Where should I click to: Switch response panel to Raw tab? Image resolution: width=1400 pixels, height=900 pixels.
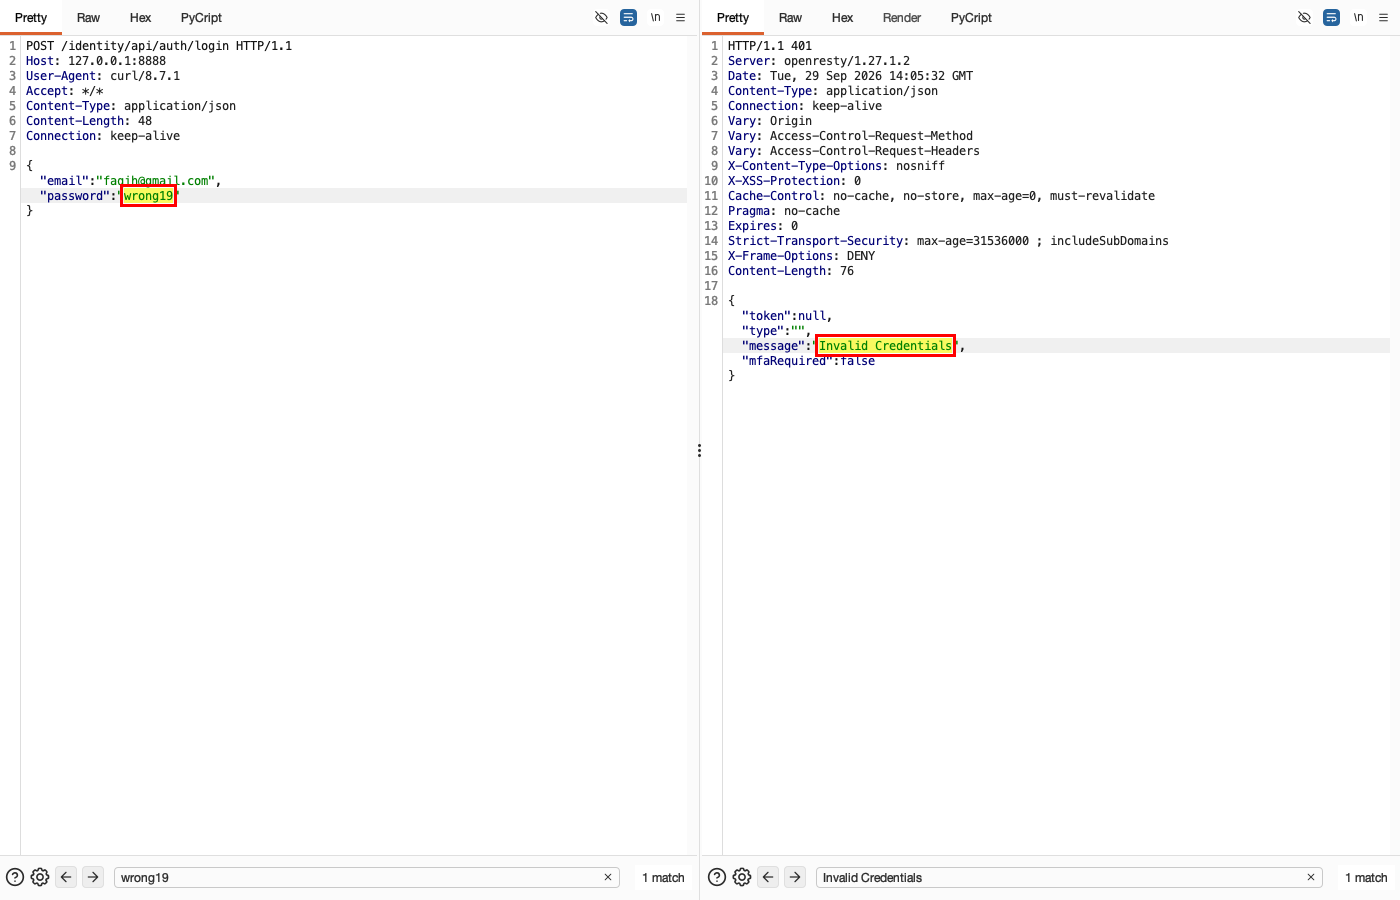pyautogui.click(x=790, y=18)
